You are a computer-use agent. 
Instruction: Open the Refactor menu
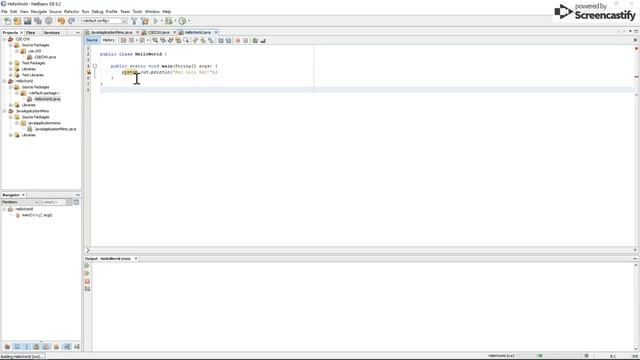71,11
